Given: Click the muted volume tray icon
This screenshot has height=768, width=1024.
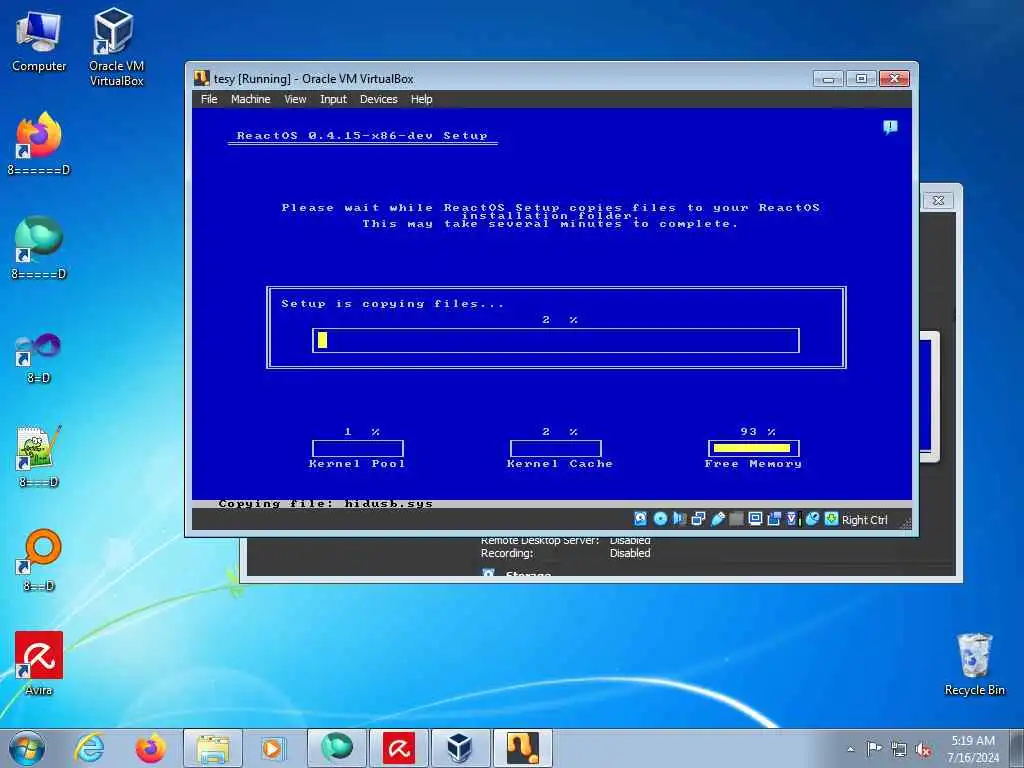Looking at the screenshot, I should tap(923, 749).
